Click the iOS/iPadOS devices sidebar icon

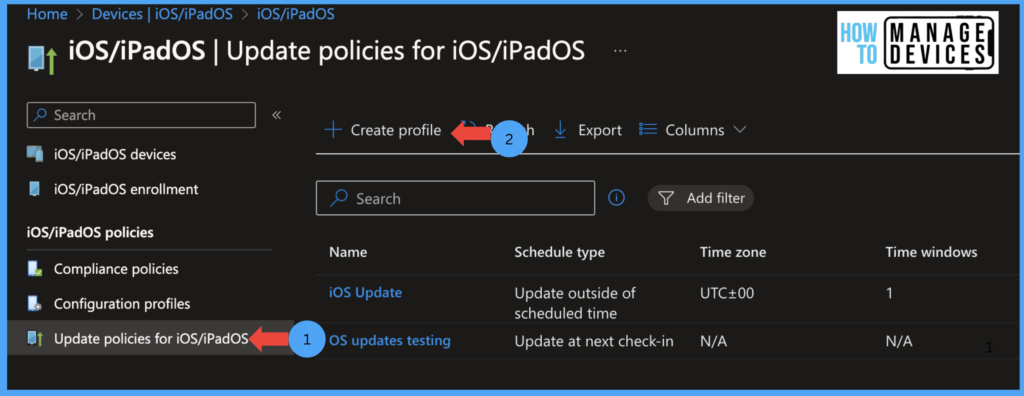pos(35,154)
